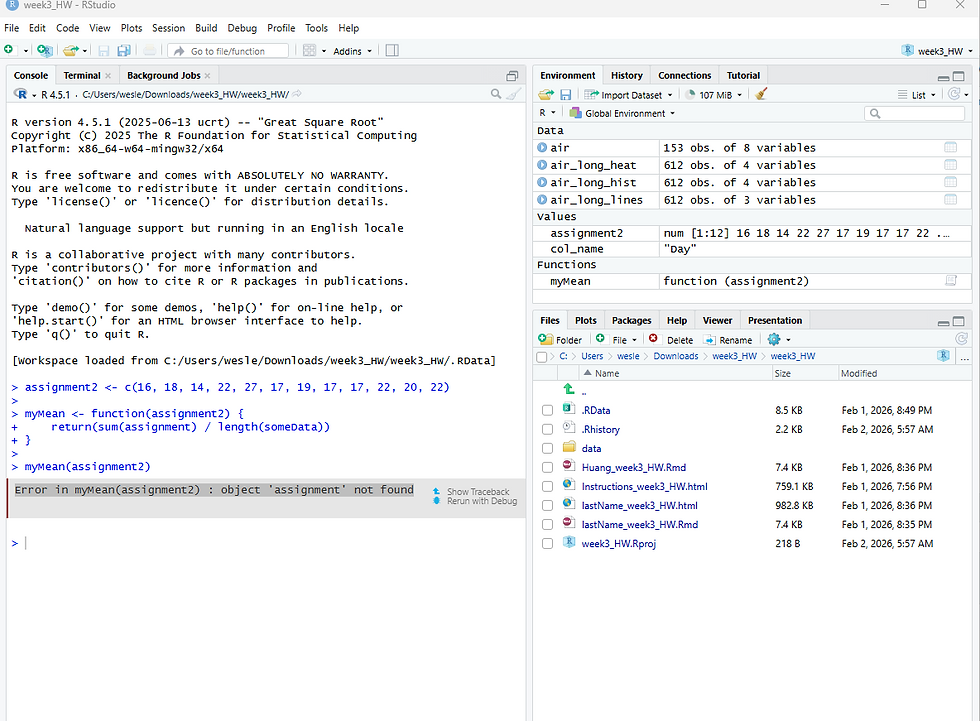This screenshot has width=980, height=721.
Task: Click the Rename button in Files
Action: (728, 340)
